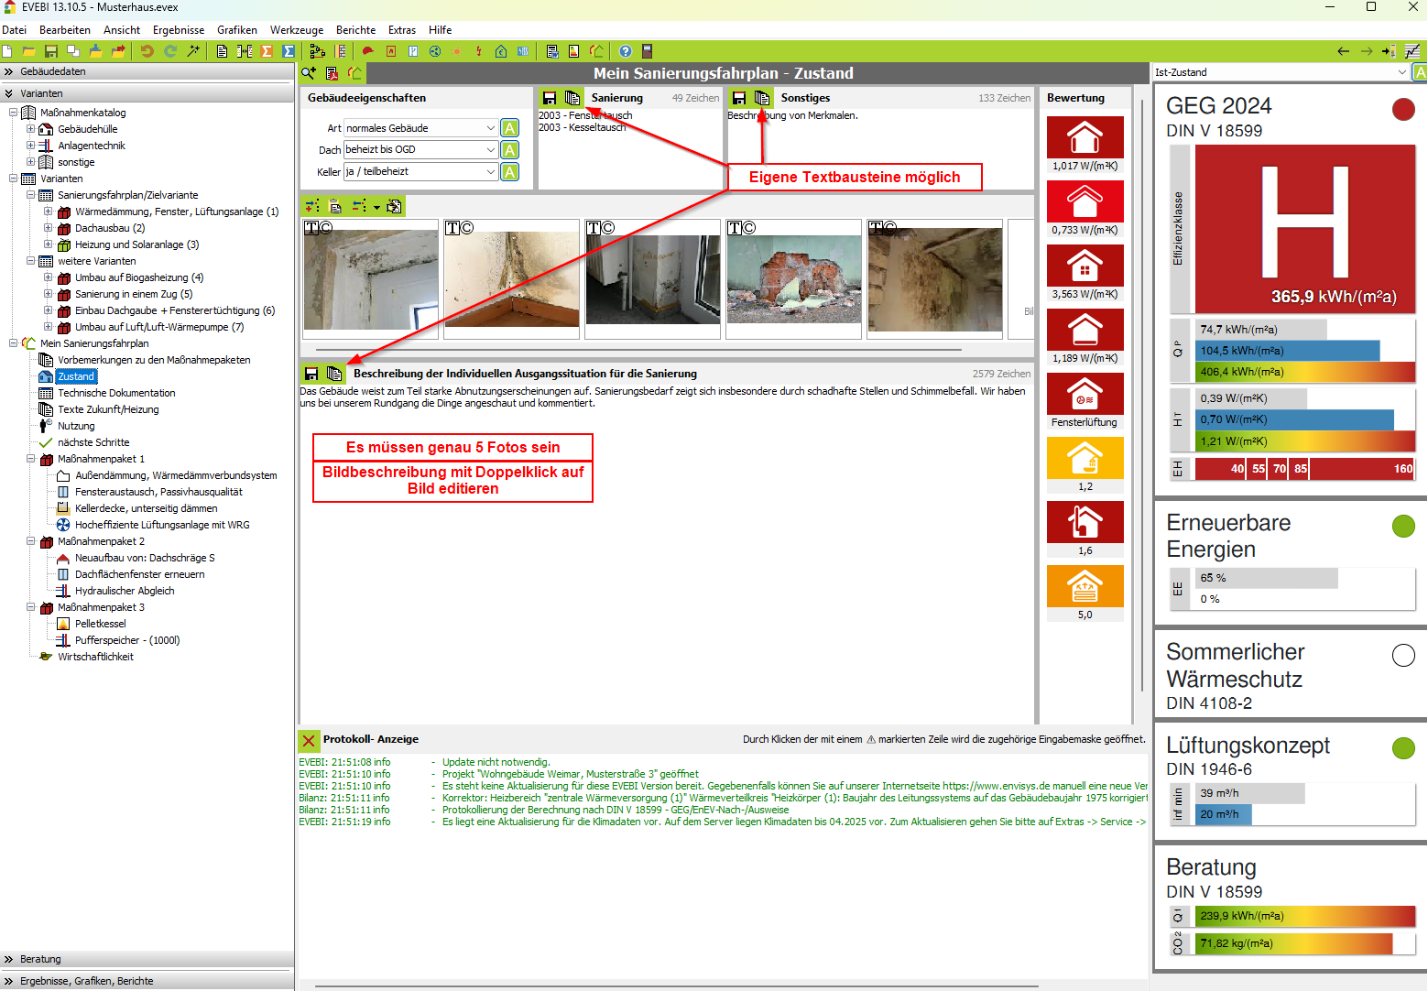
Task: Close the Protokoll-Anzeige with red X
Action: click(x=309, y=740)
